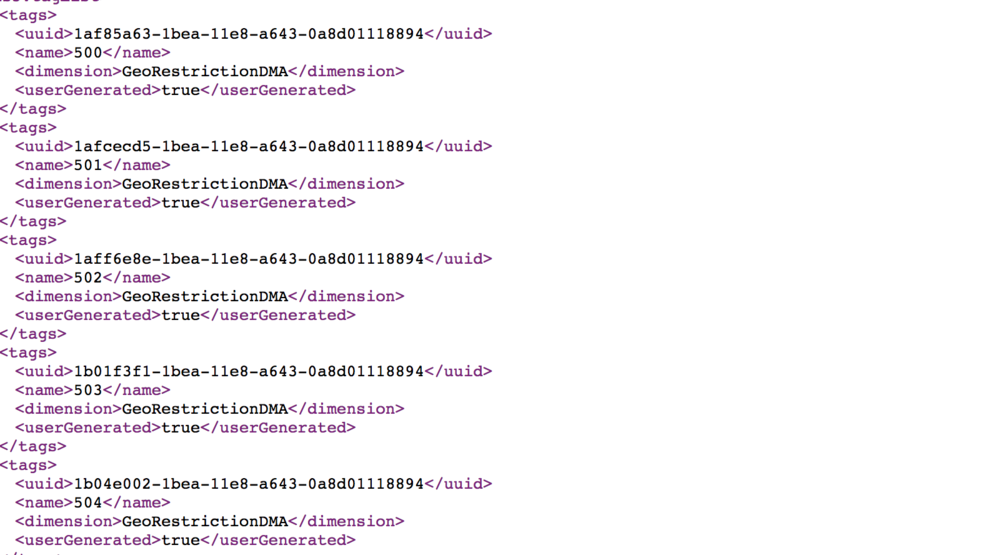Click the uuid starting with 1b01f3f1
The width and height of the screenshot is (986, 555).
249,371
